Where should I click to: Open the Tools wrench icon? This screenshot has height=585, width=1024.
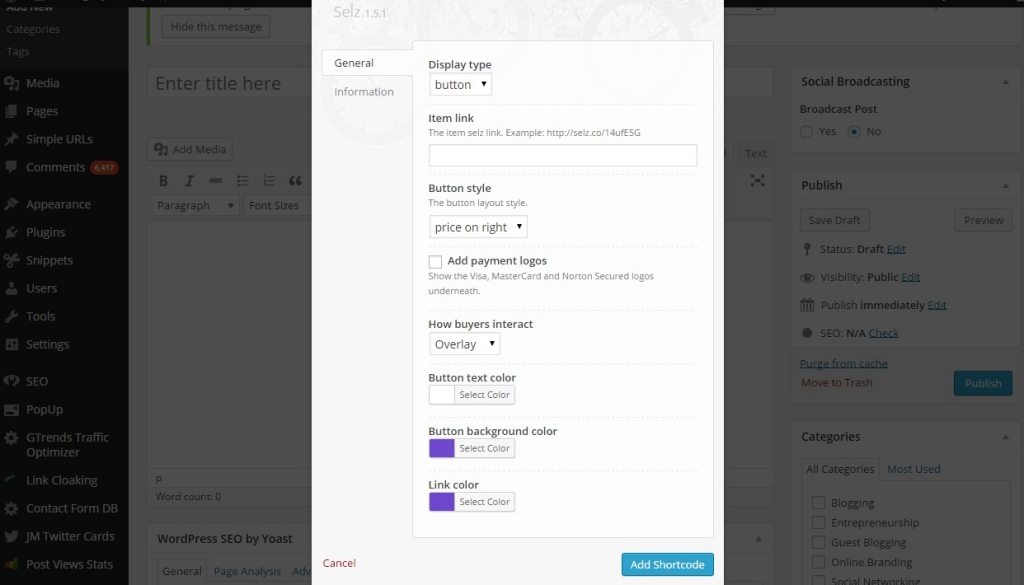[11, 317]
